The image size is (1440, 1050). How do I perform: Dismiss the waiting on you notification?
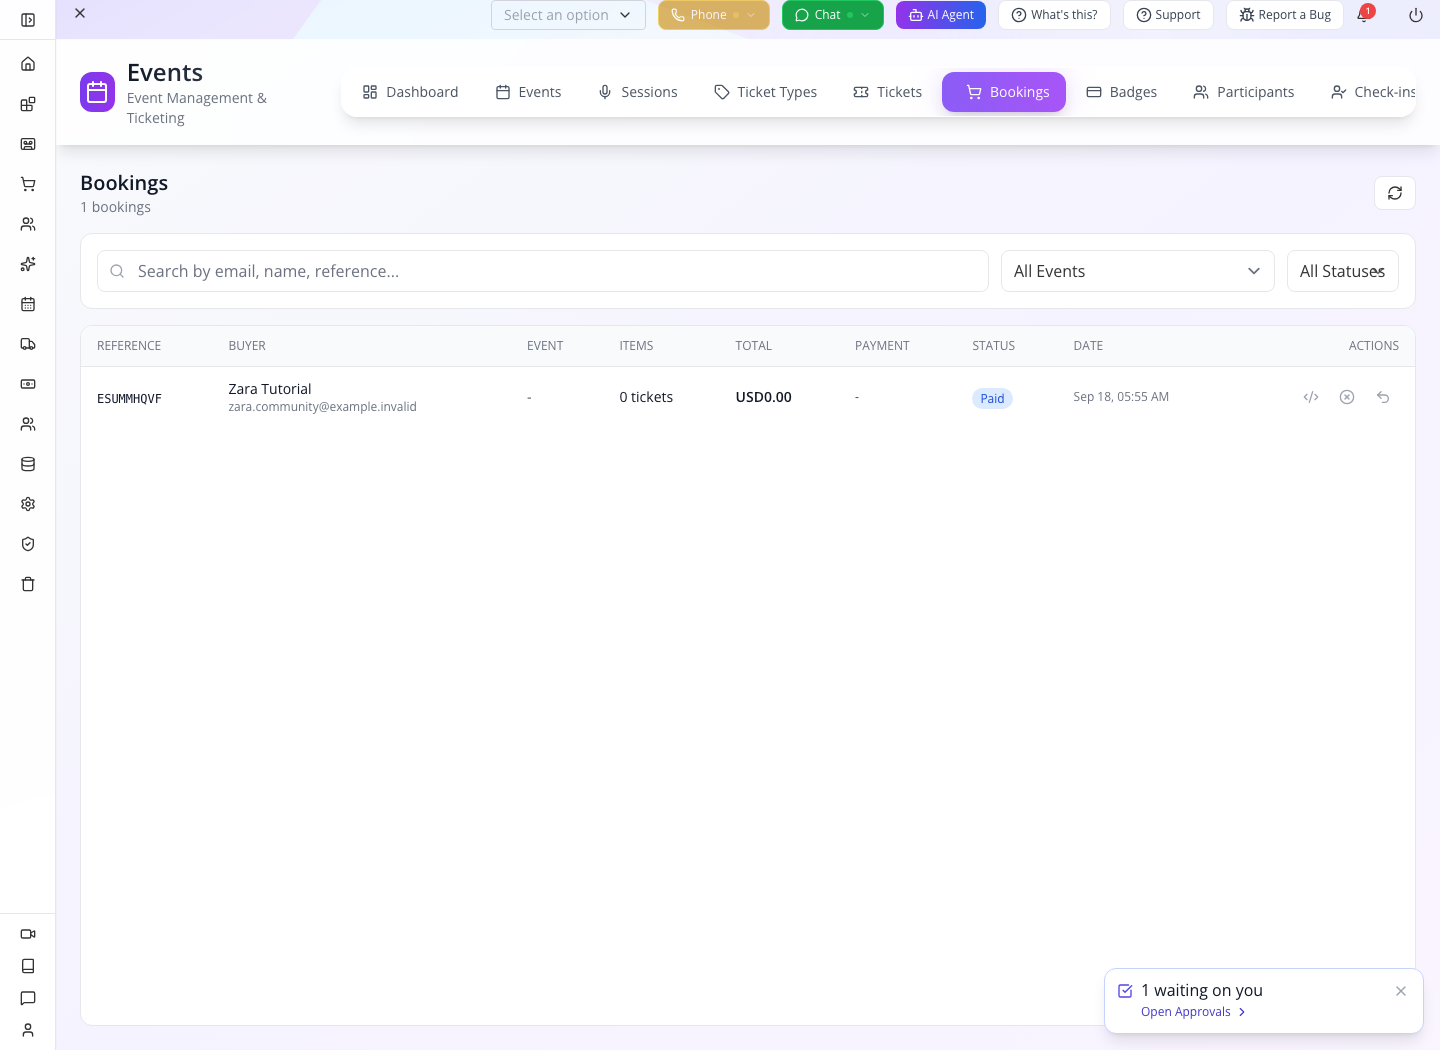coord(1401,991)
